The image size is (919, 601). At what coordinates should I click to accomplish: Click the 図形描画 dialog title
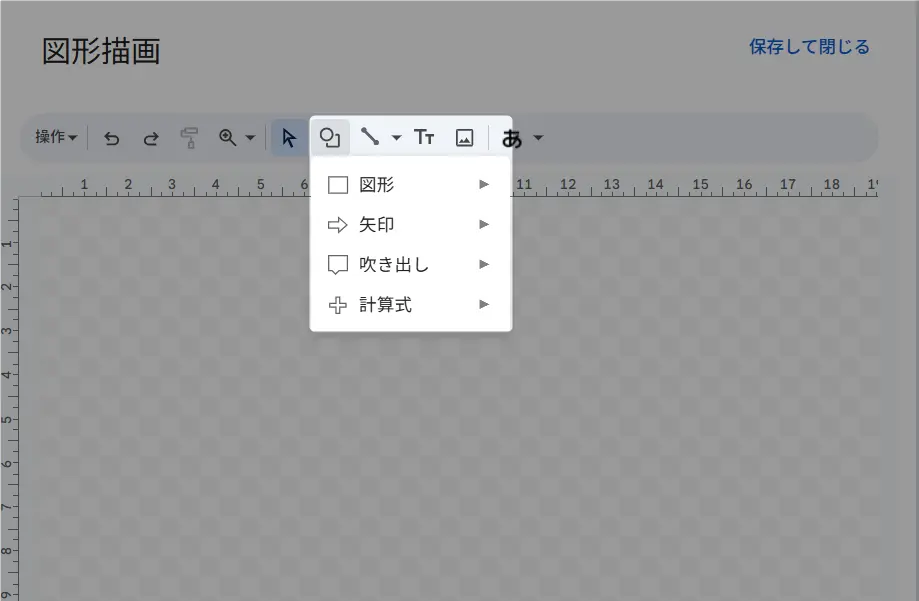101,51
